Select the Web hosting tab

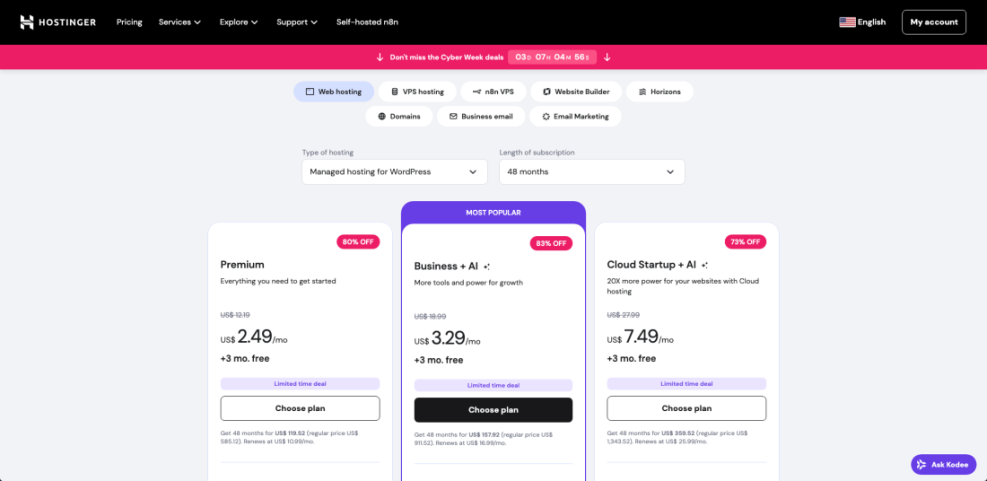pos(334,91)
